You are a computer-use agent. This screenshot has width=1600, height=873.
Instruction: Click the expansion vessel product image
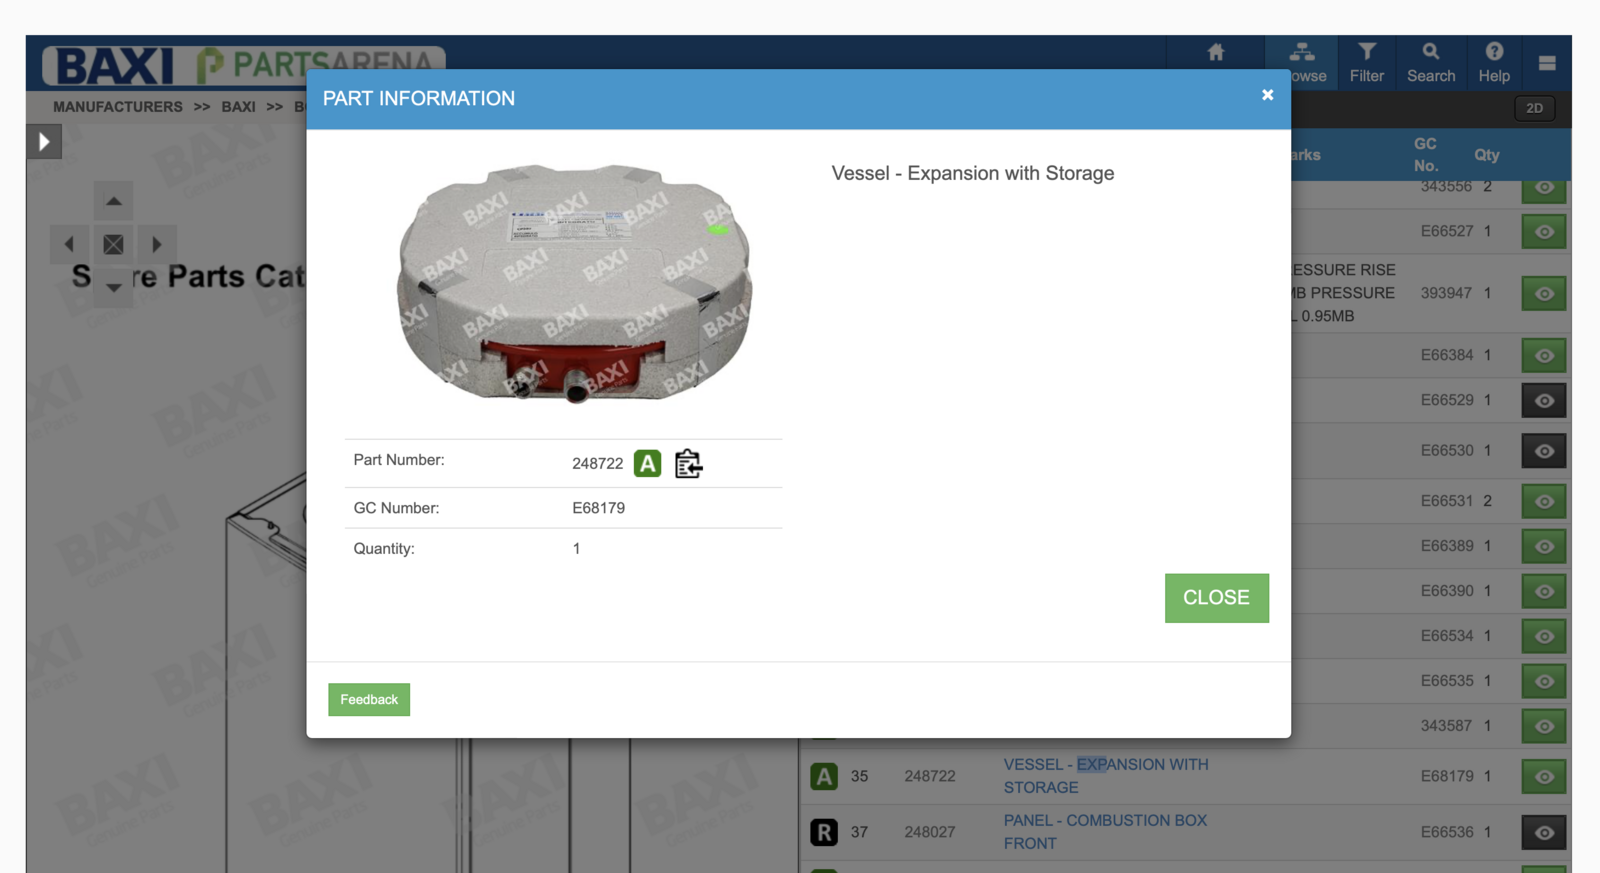[x=574, y=283]
